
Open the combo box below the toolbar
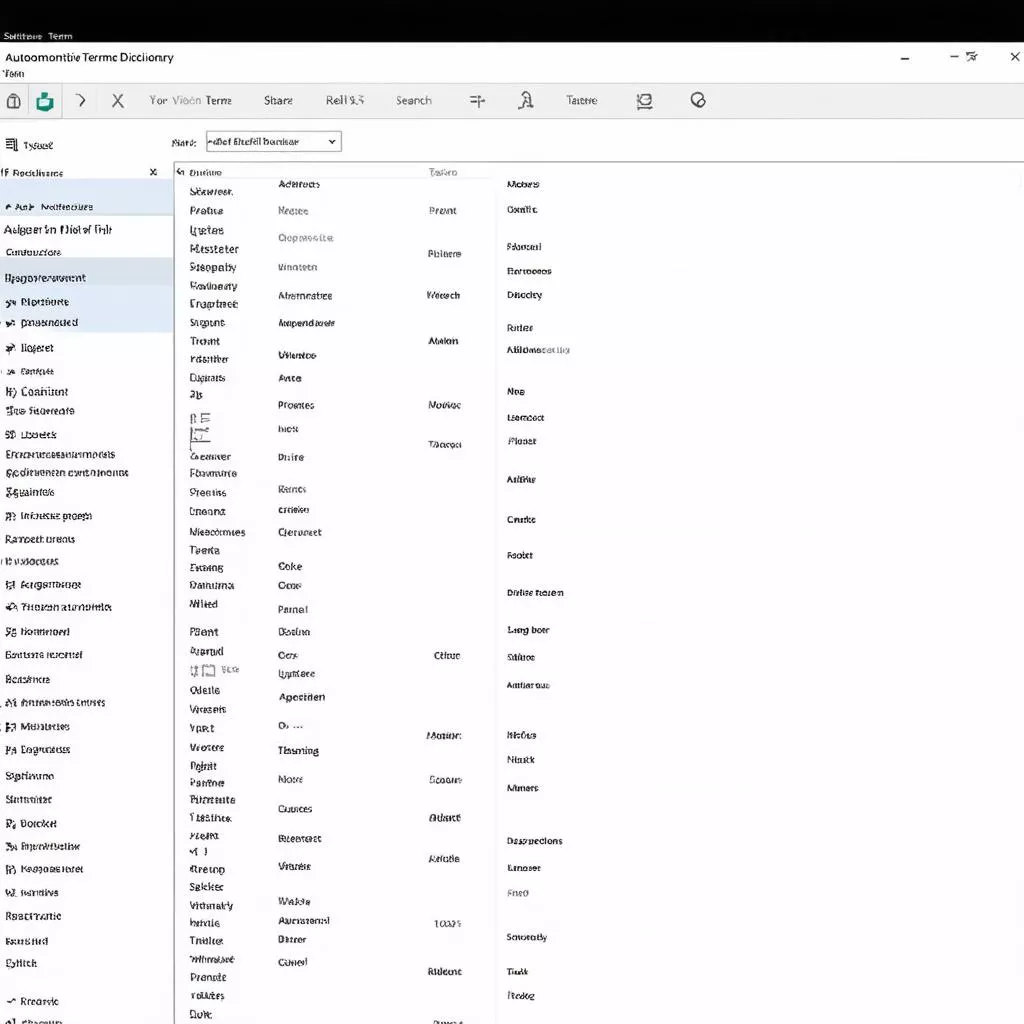point(273,142)
